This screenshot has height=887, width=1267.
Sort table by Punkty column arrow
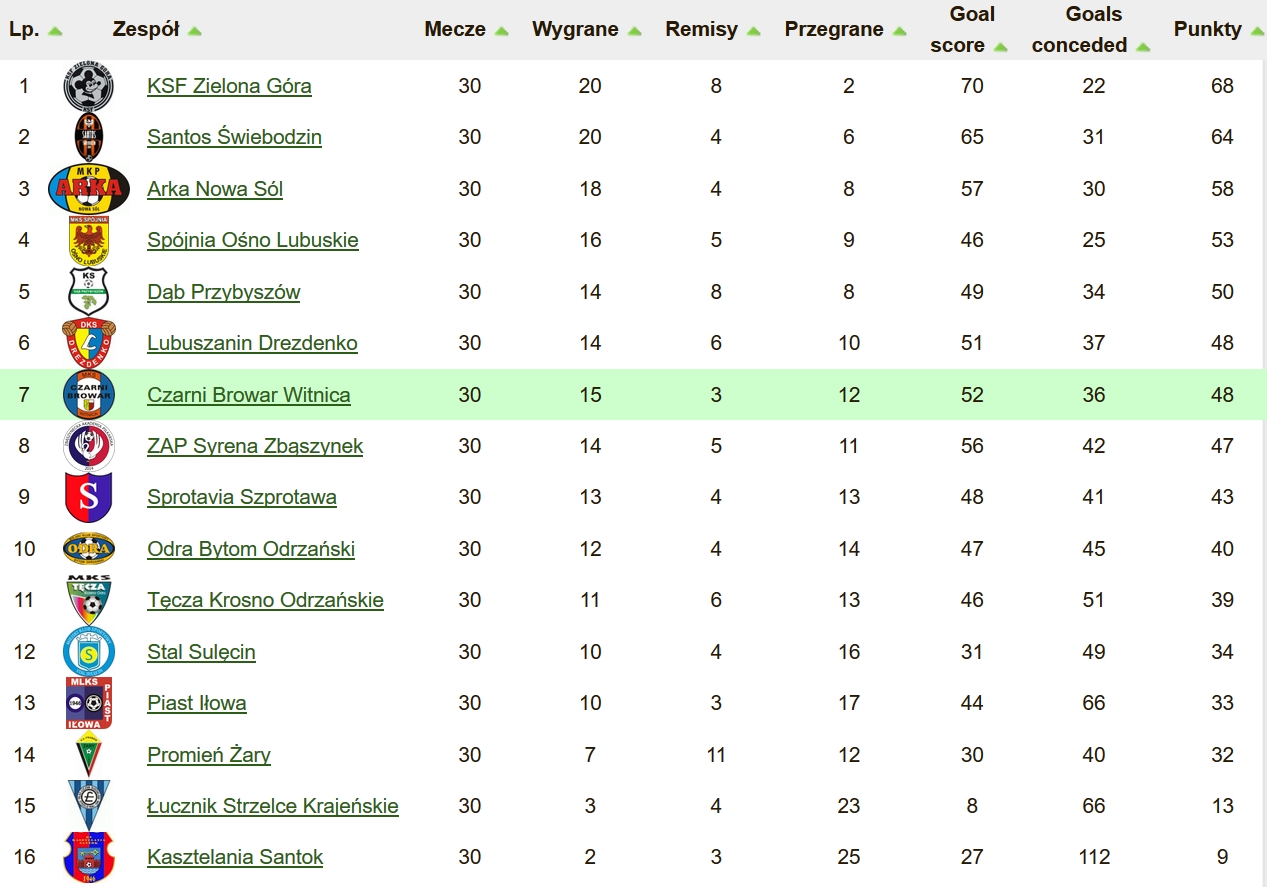pyautogui.click(x=1256, y=31)
